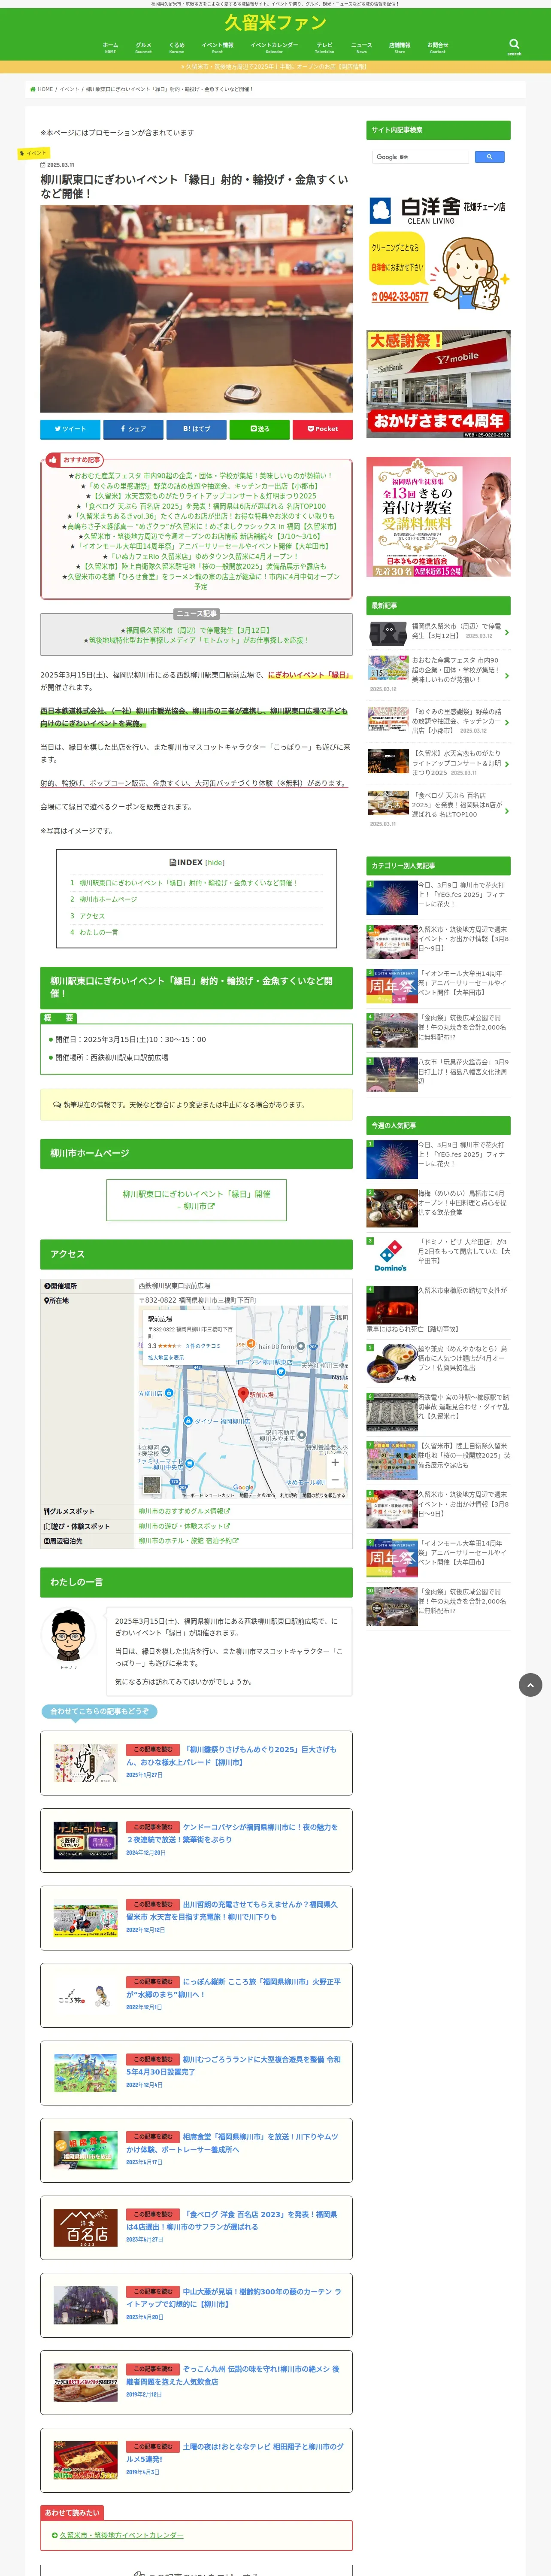This screenshot has height=2576, width=551.
Task: Open the 白洋舍 CLEAN LIVING ad banner
Action: (438, 252)
